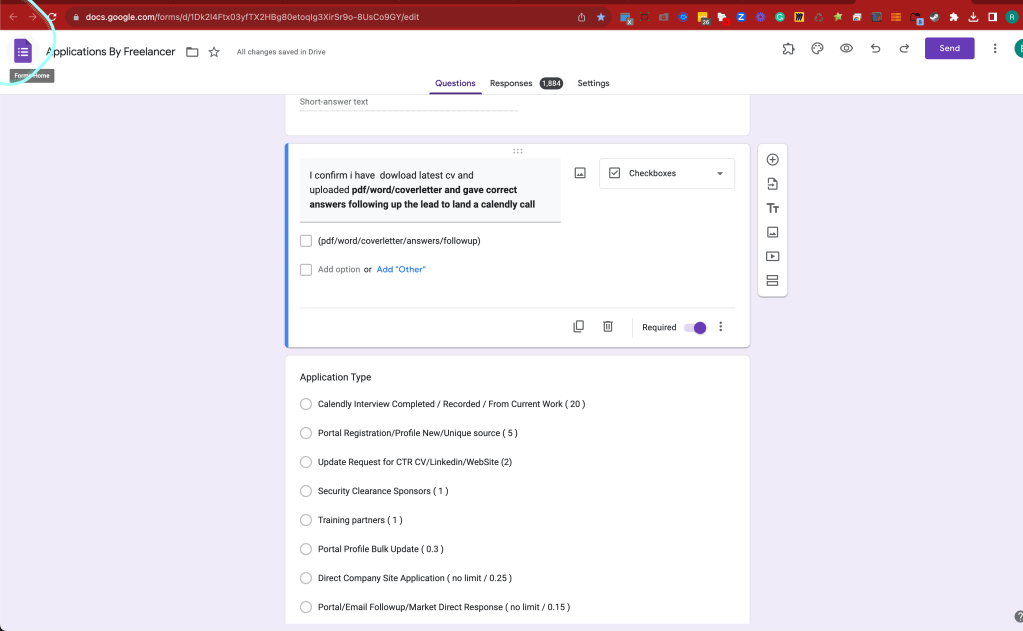Move form to folder icon

click(192, 52)
